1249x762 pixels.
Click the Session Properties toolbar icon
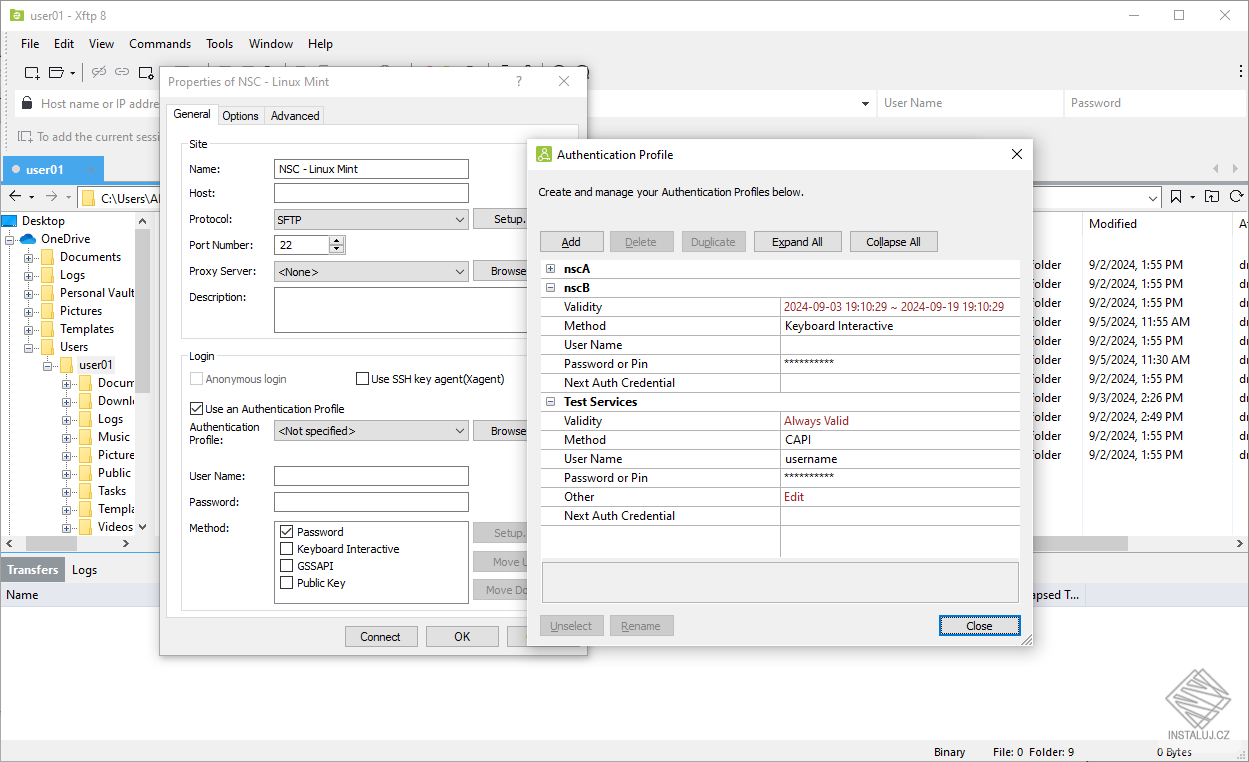click(146, 72)
